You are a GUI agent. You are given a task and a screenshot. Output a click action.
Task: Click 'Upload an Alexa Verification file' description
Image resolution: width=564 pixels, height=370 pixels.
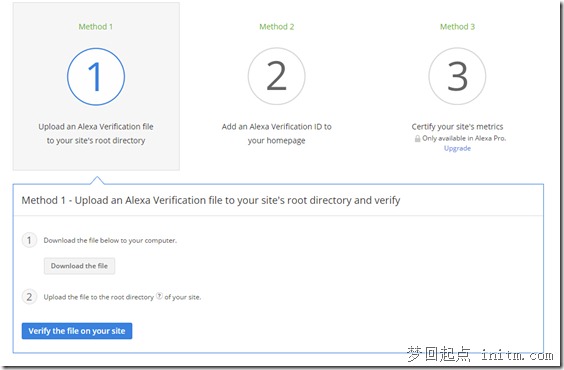(x=96, y=133)
